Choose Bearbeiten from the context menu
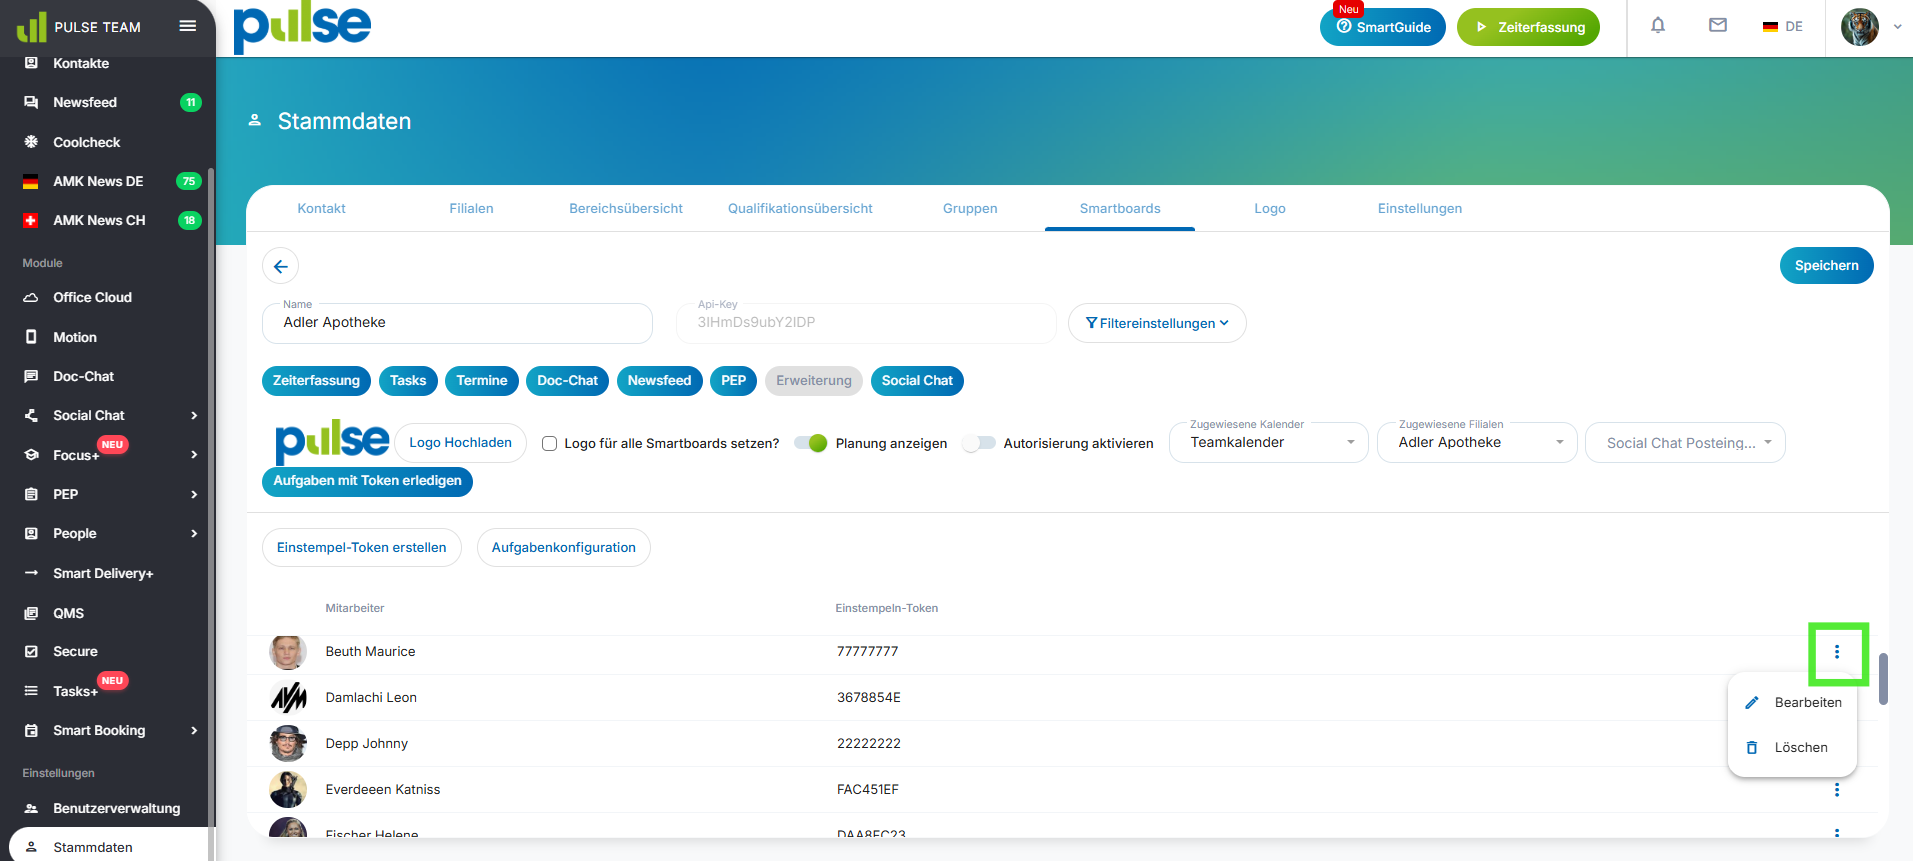The height and width of the screenshot is (861, 1913). tap(1792, 702)
